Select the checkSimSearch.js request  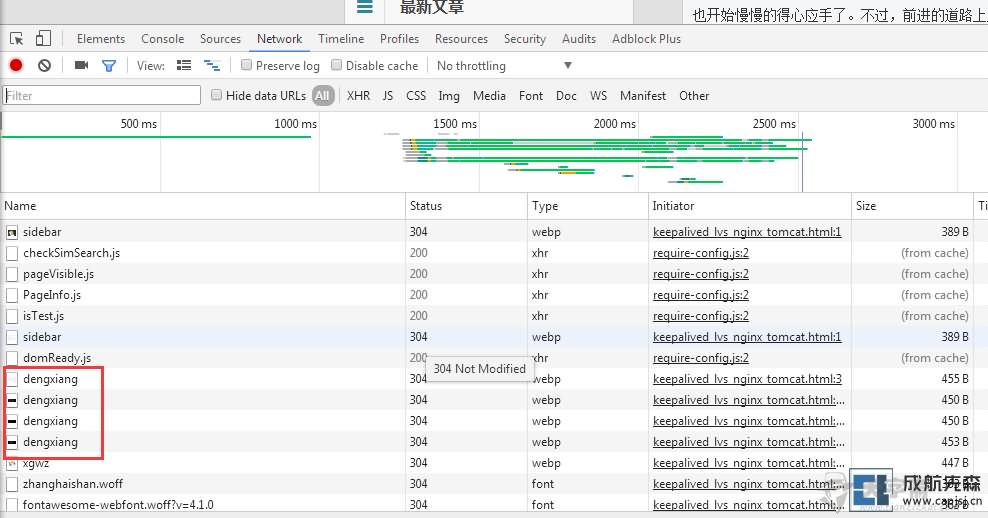(x=71, y=253)
